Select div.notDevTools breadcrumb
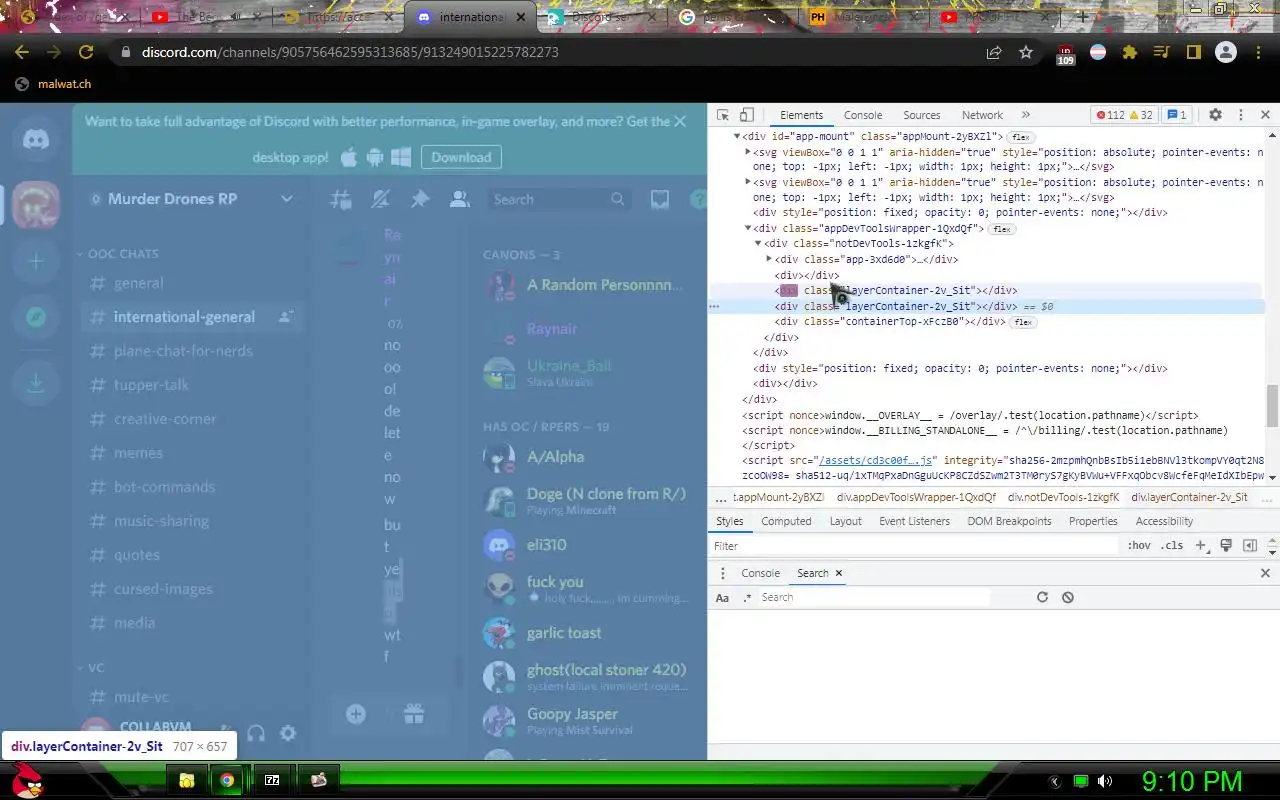This screenshot has width=1280, height=800. coord(1063,497)
